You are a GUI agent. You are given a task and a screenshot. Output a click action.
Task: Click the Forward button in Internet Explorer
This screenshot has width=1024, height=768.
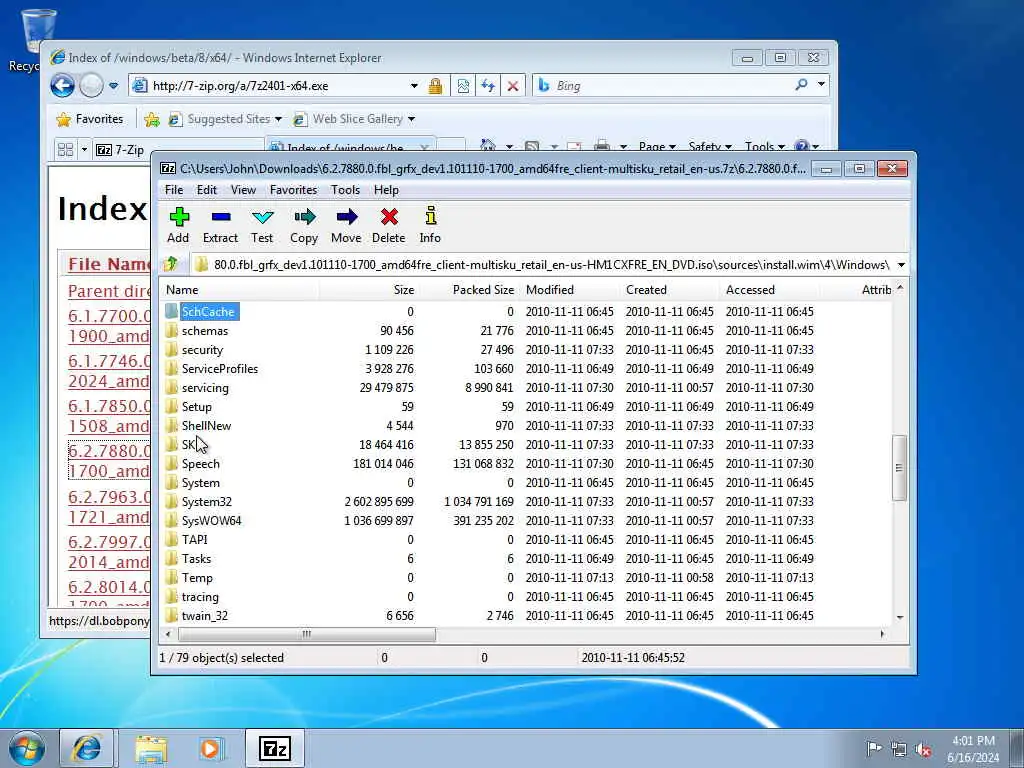coord(91,86)
